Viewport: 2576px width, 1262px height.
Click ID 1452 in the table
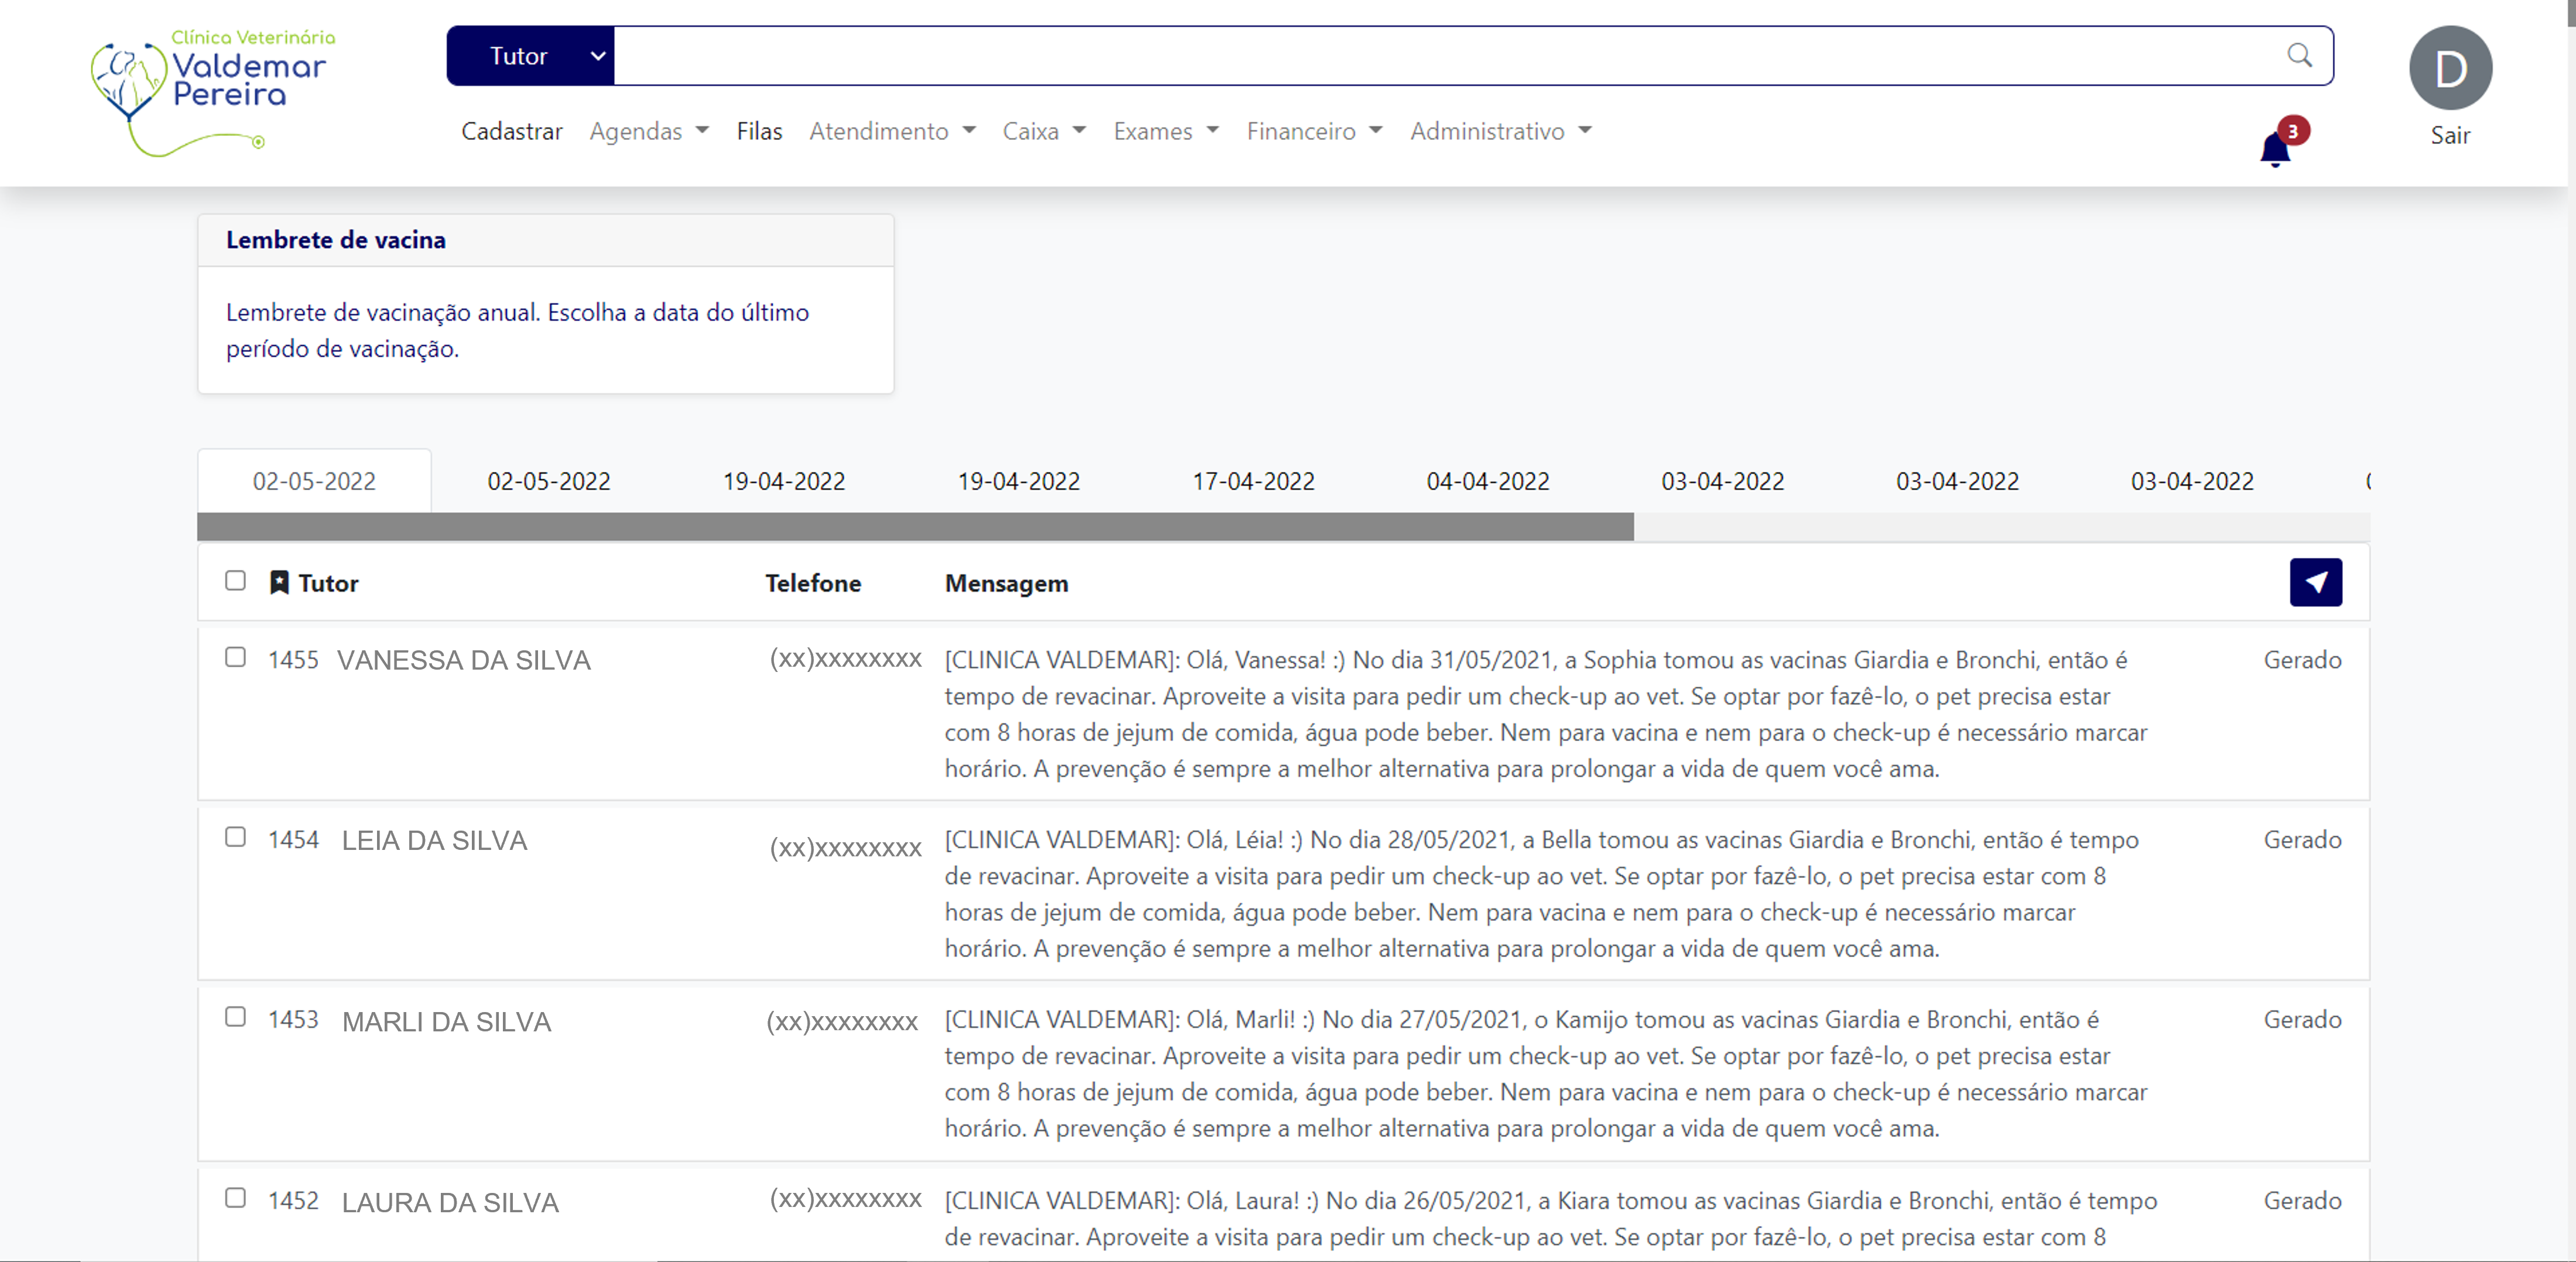click(293, 1201)
